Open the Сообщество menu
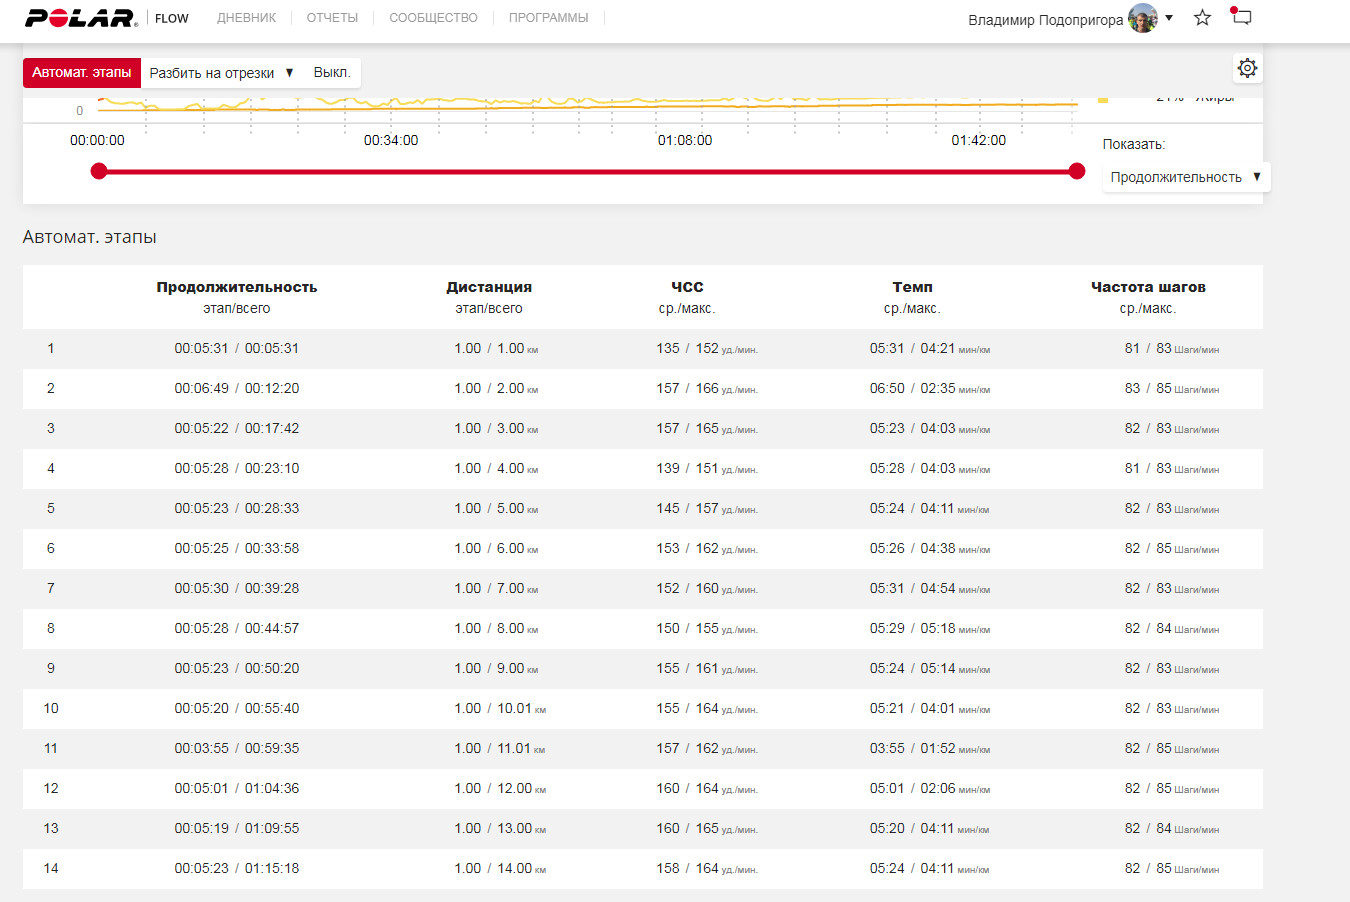Screen dimensions: 1350x902 pyautogui.click(x=433, y=18)
